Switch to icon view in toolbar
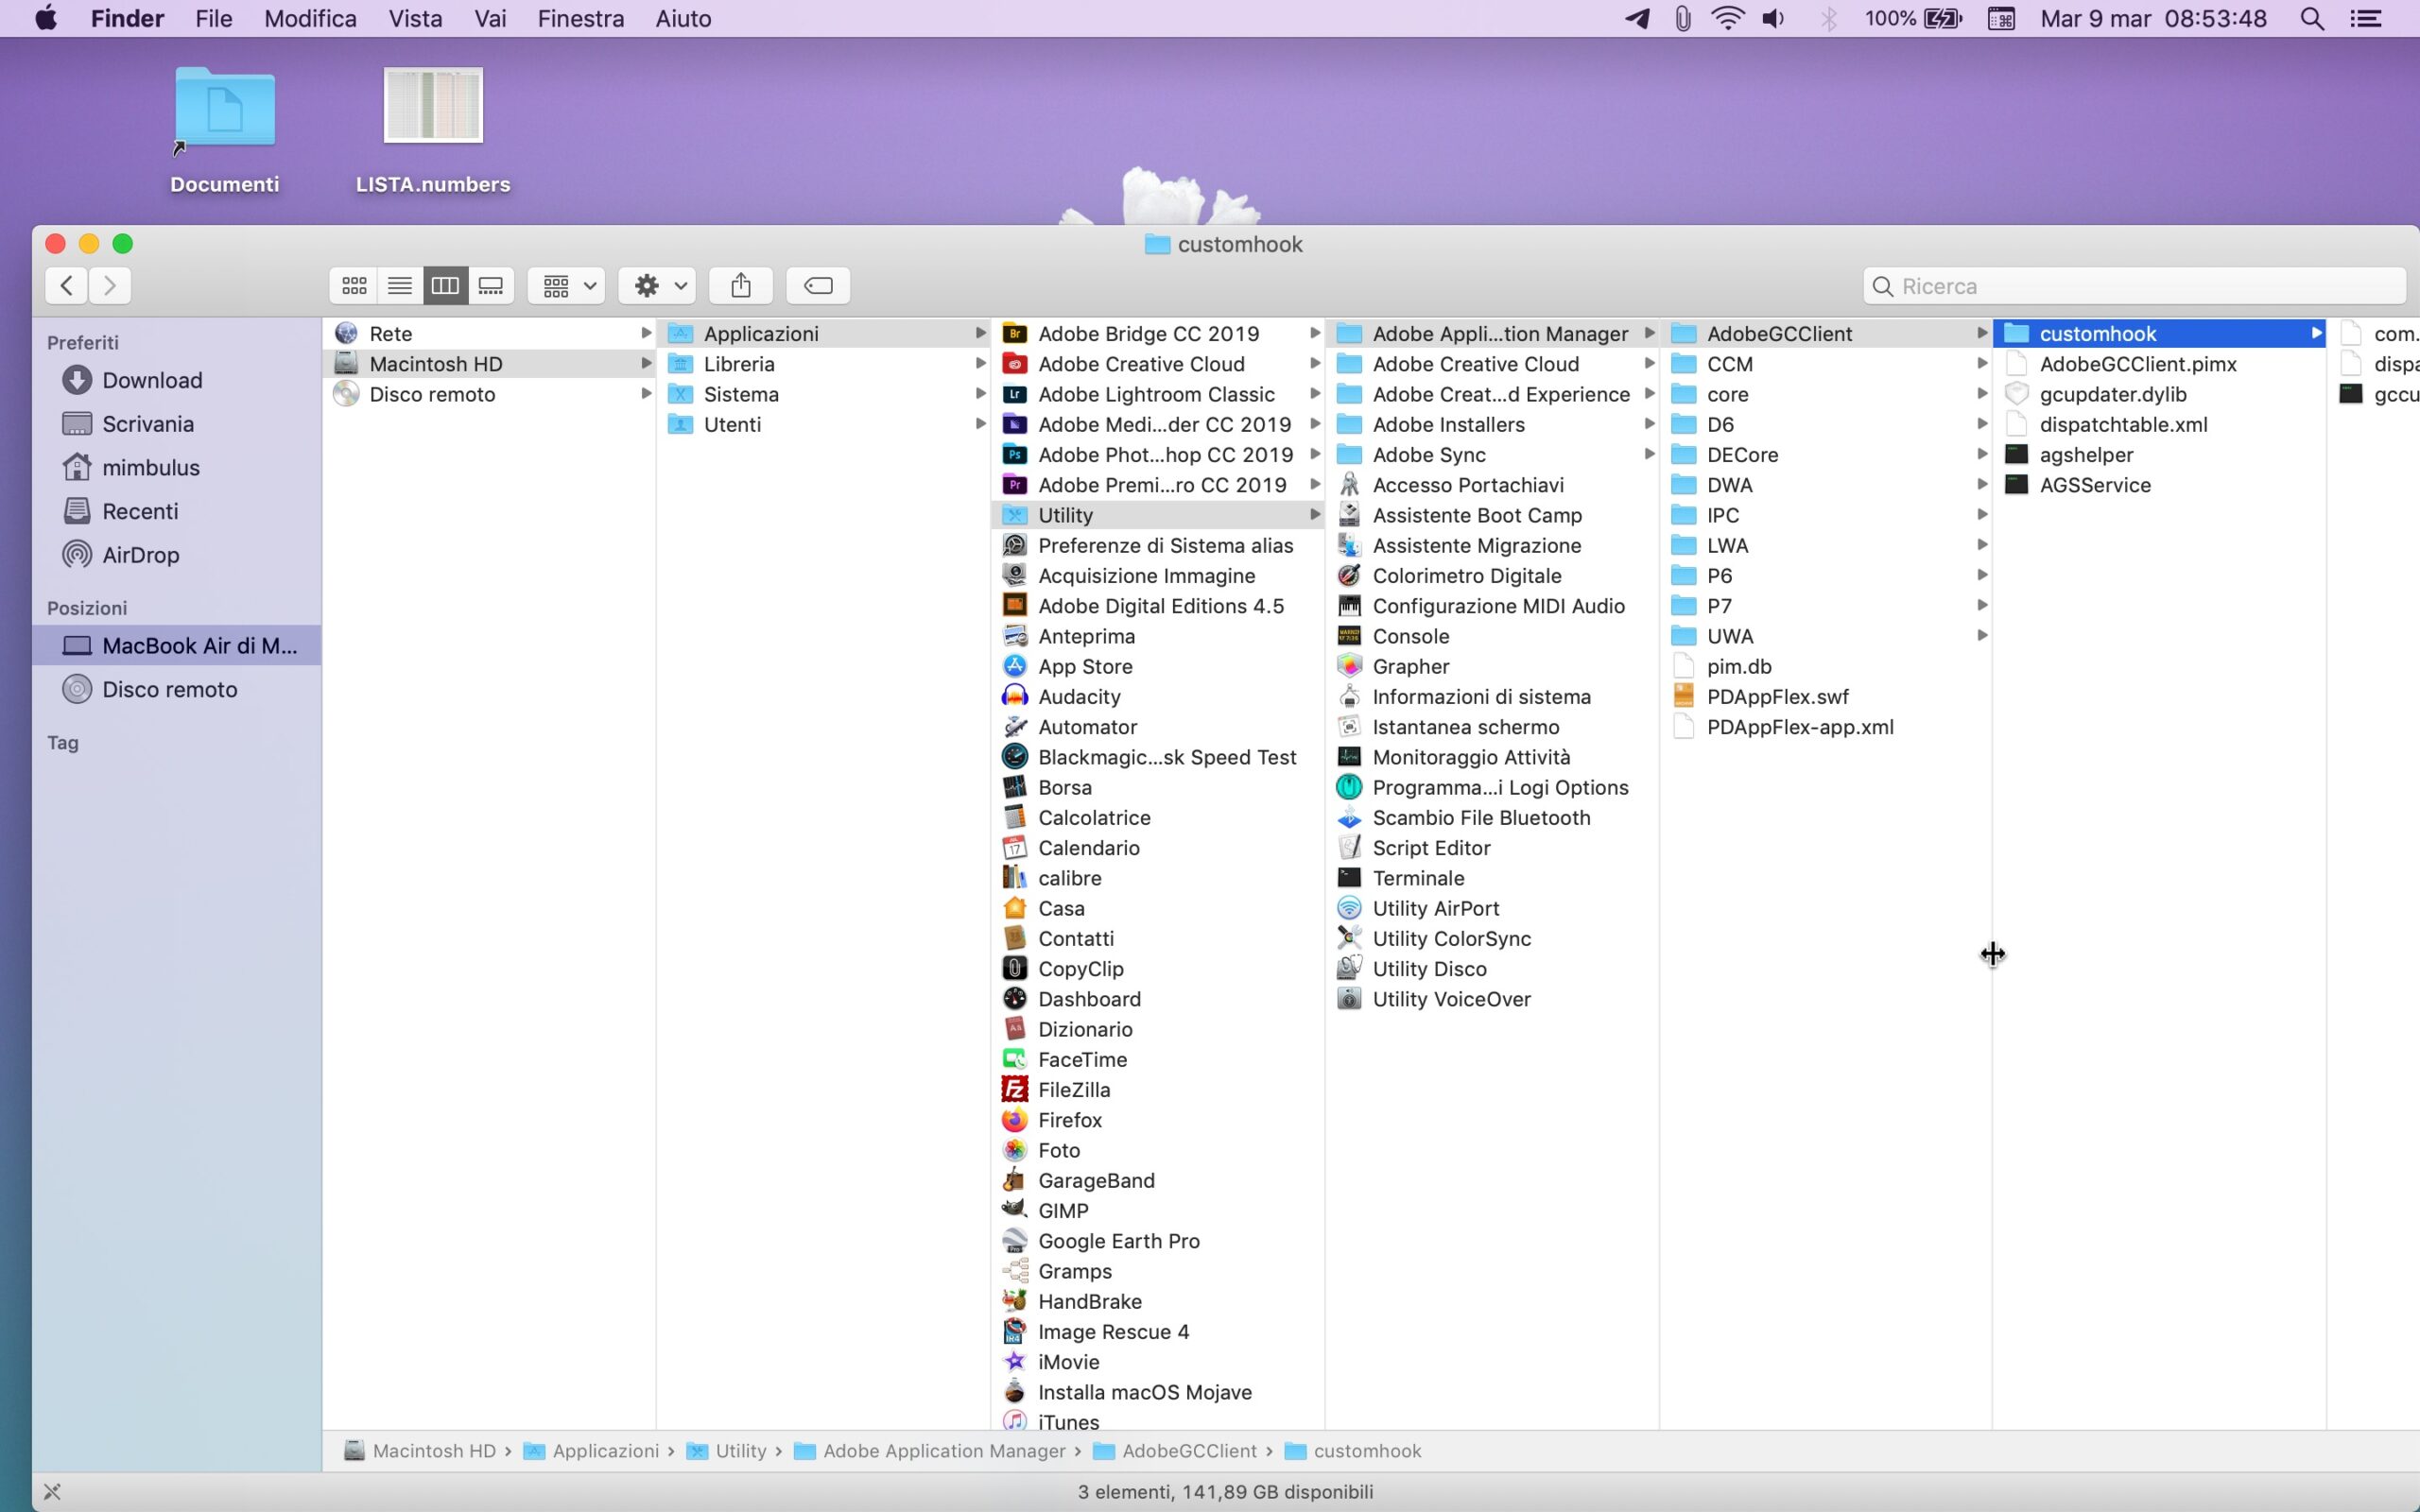 click(354, 286)
